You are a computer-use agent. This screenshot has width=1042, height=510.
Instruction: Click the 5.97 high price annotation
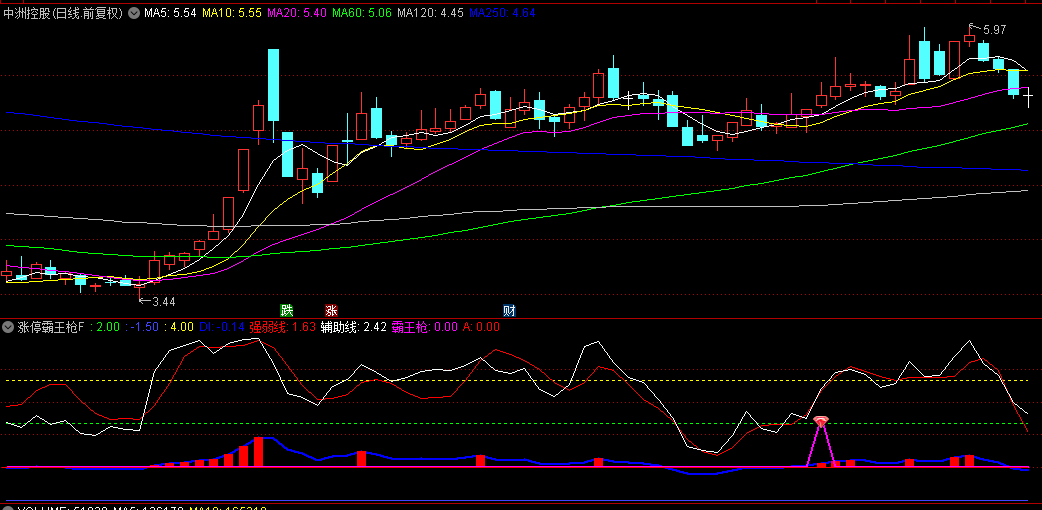993,29
